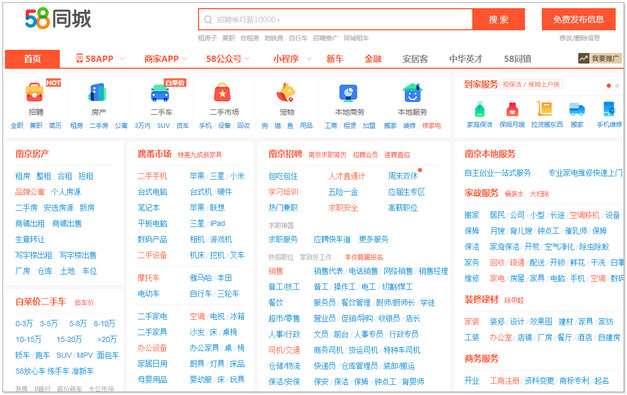Open 二手手机 in 跳蚤市场
Screen dimensions: 627x395
click(152, 176)
